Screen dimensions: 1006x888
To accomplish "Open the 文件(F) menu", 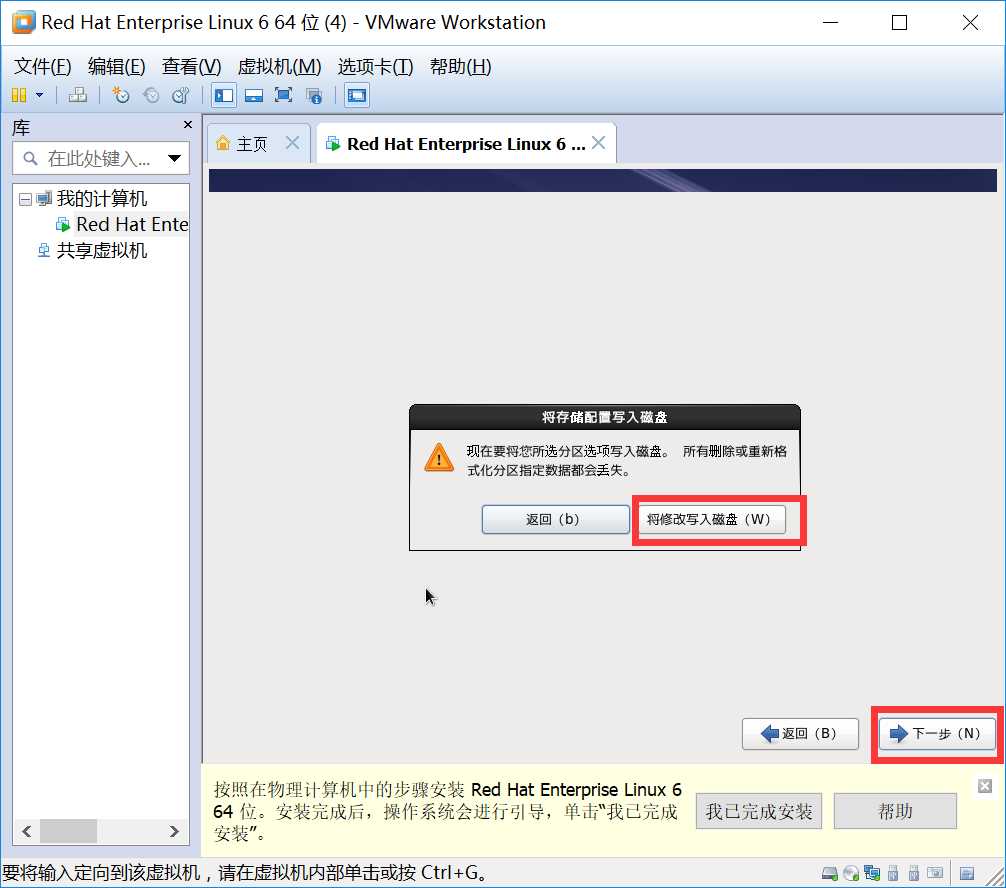I will click(42, 66).
